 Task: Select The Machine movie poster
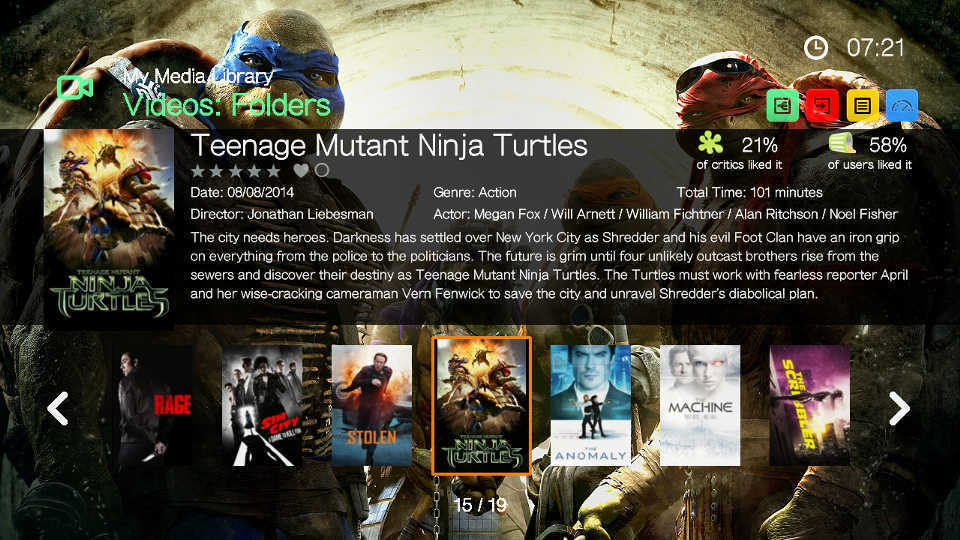pyautogui.click(x=700, y=405)
